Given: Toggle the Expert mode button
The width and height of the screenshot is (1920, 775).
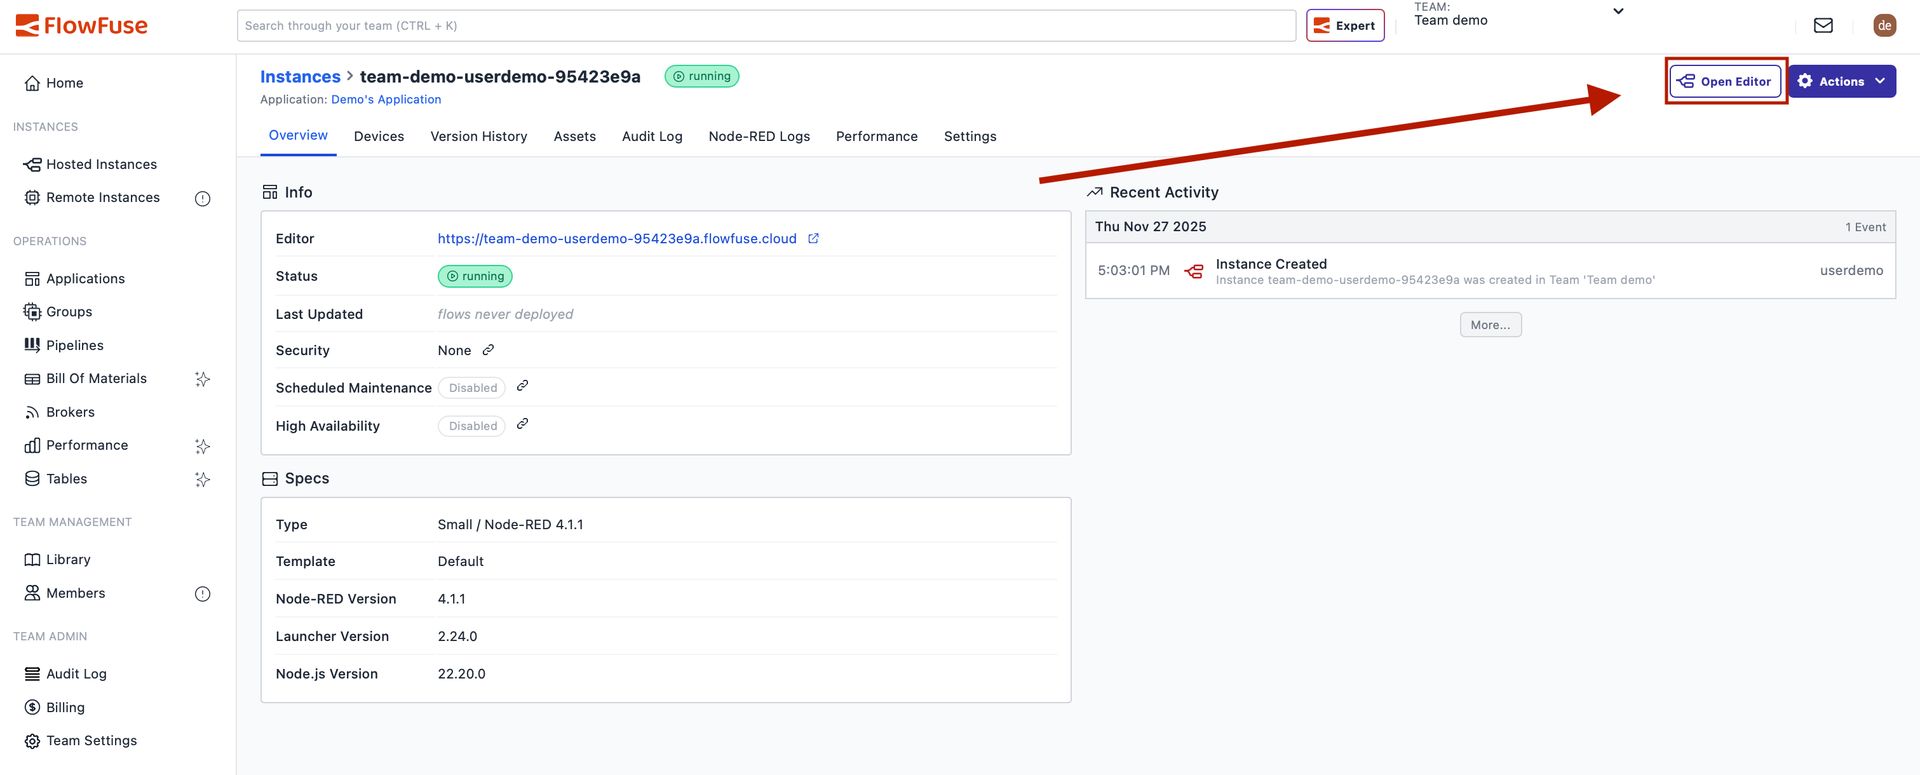Looking at the screenshot, I should (1345, 26).
